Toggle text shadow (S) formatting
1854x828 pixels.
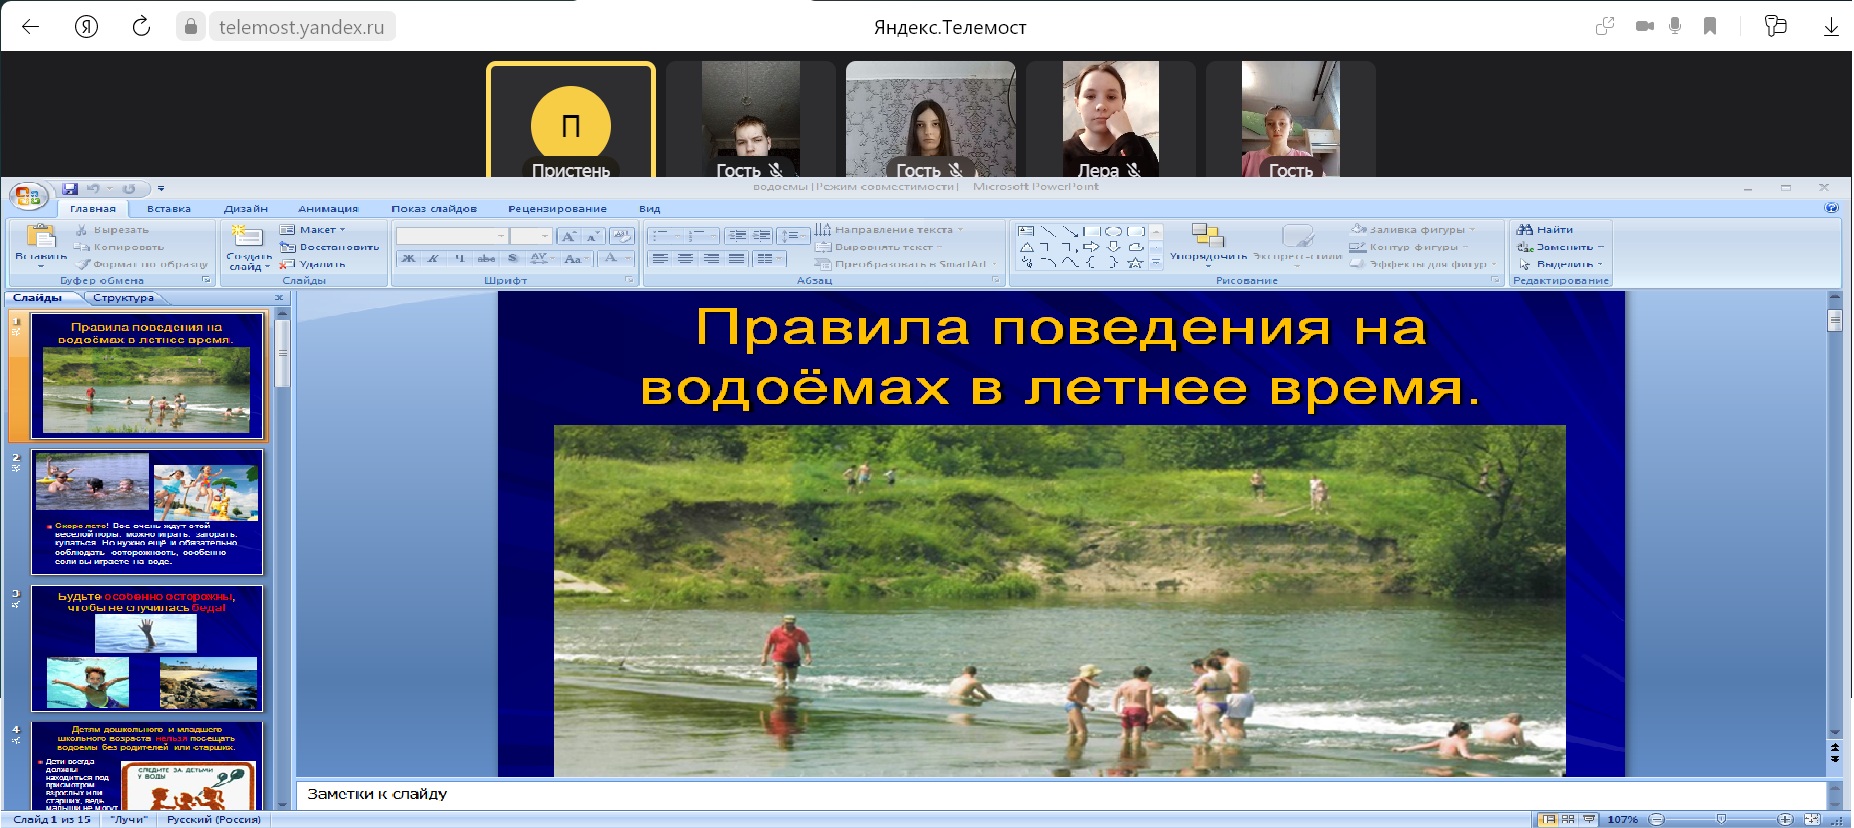[512, 258]
